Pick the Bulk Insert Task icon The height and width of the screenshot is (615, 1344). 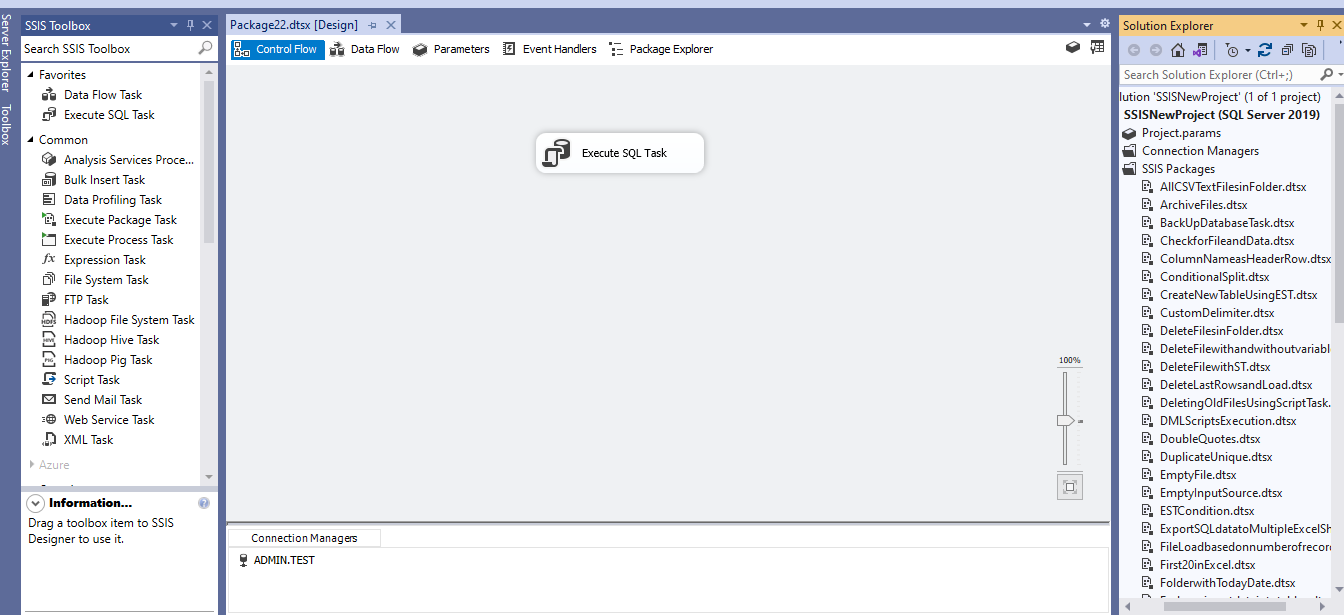click(x=49, y=180)
